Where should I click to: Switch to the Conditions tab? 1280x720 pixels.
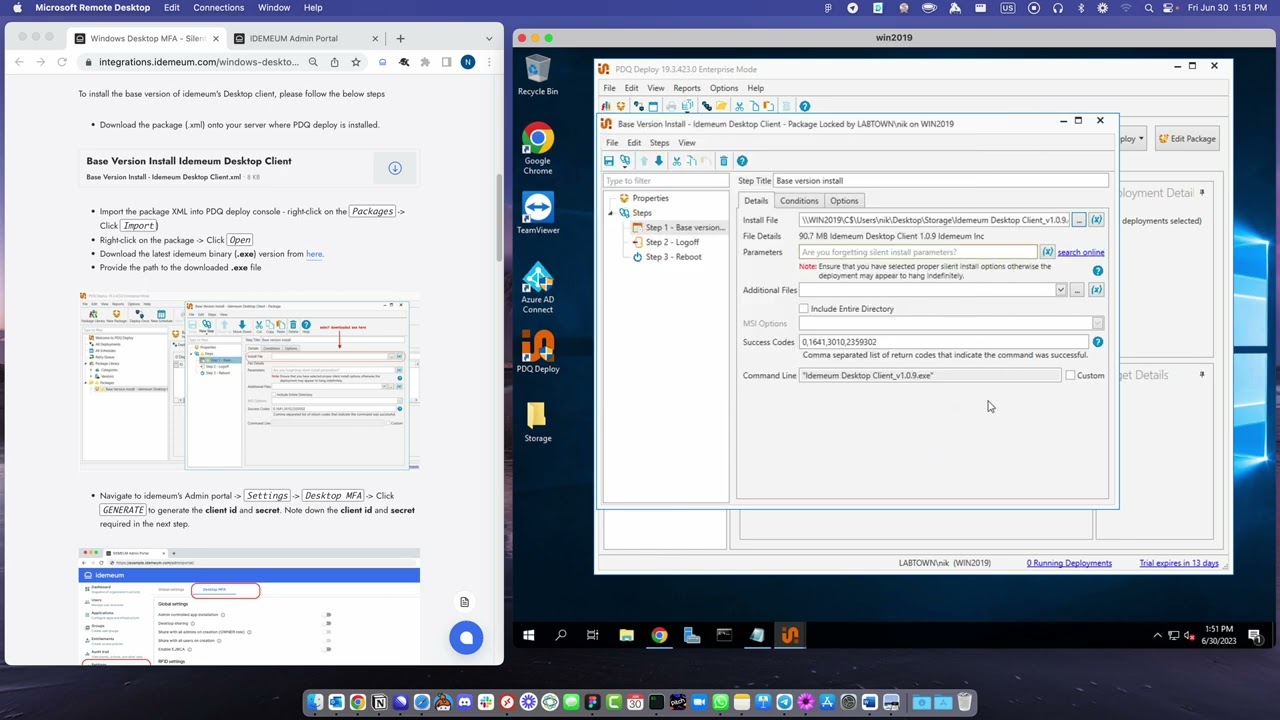[798, 201]
